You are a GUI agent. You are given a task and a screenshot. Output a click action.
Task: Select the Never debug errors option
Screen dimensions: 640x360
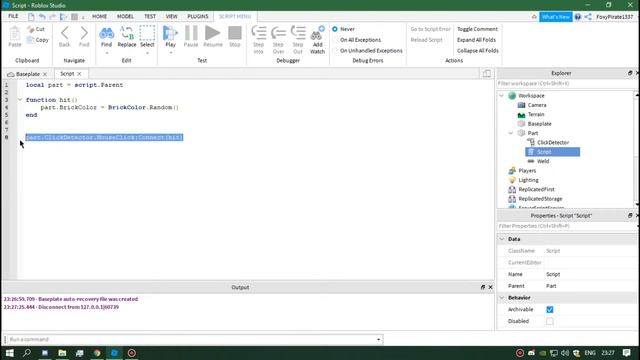[x=335, y=29]
